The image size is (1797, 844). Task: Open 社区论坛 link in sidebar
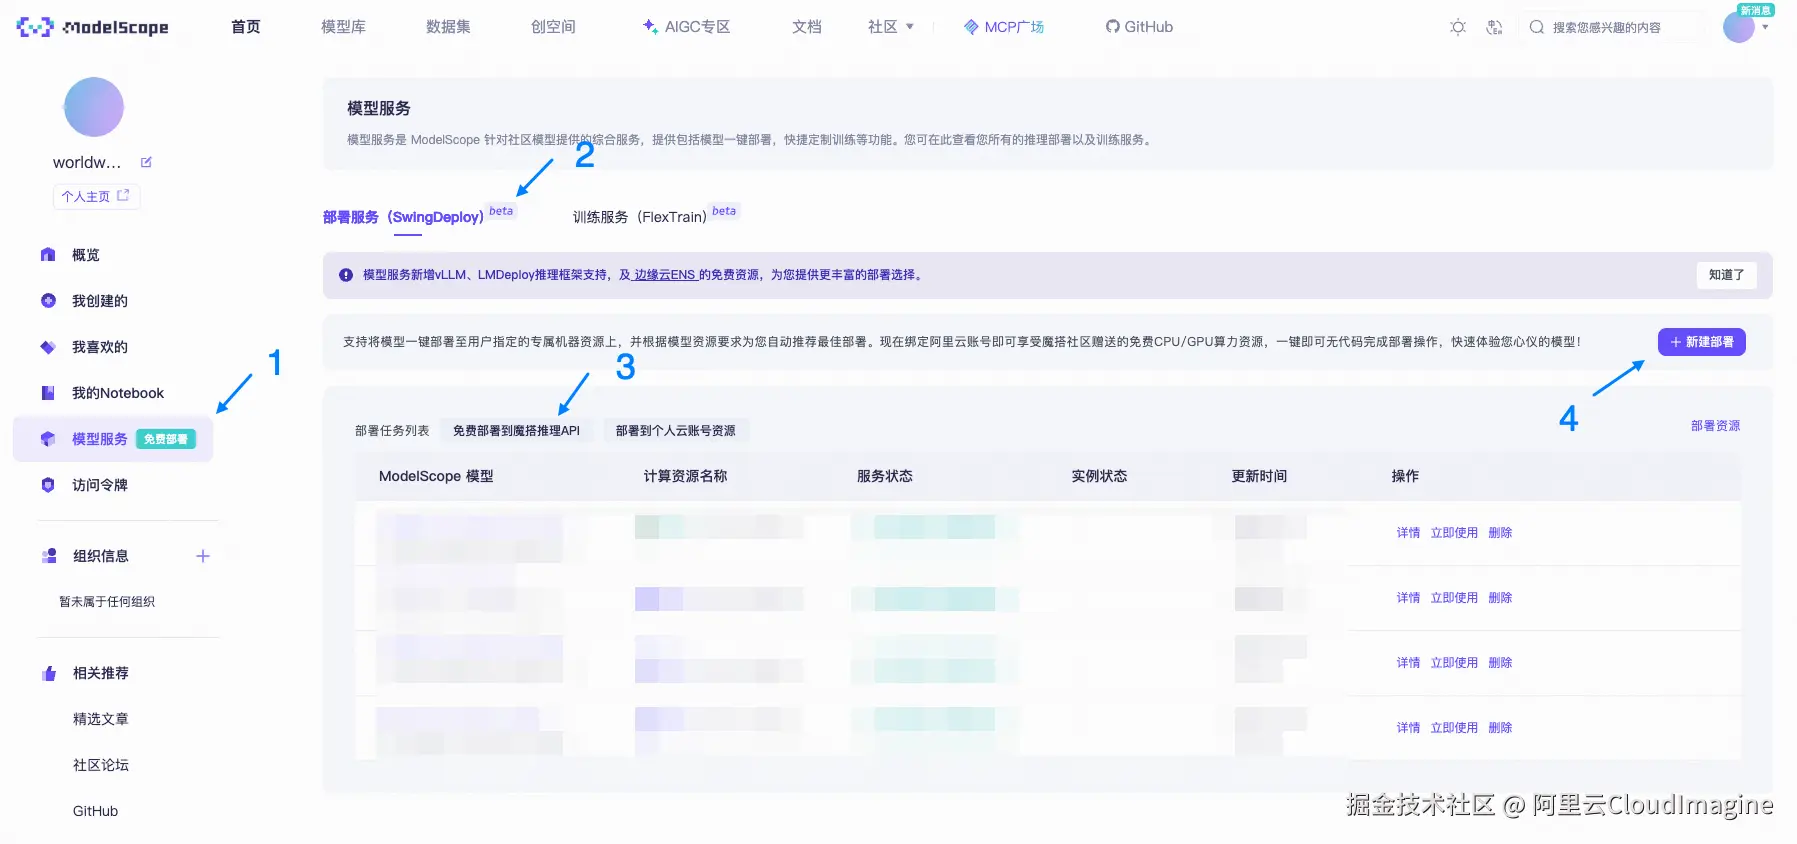[101, 765]
